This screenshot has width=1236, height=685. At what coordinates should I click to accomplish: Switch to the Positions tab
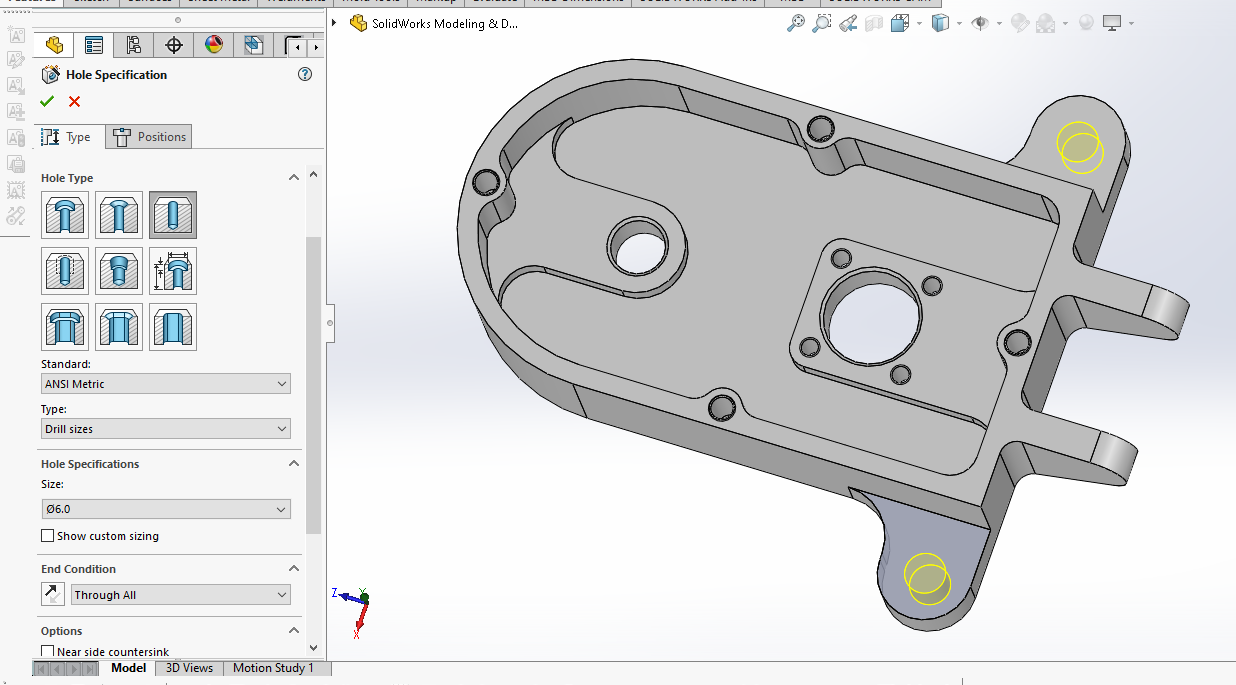150,137
